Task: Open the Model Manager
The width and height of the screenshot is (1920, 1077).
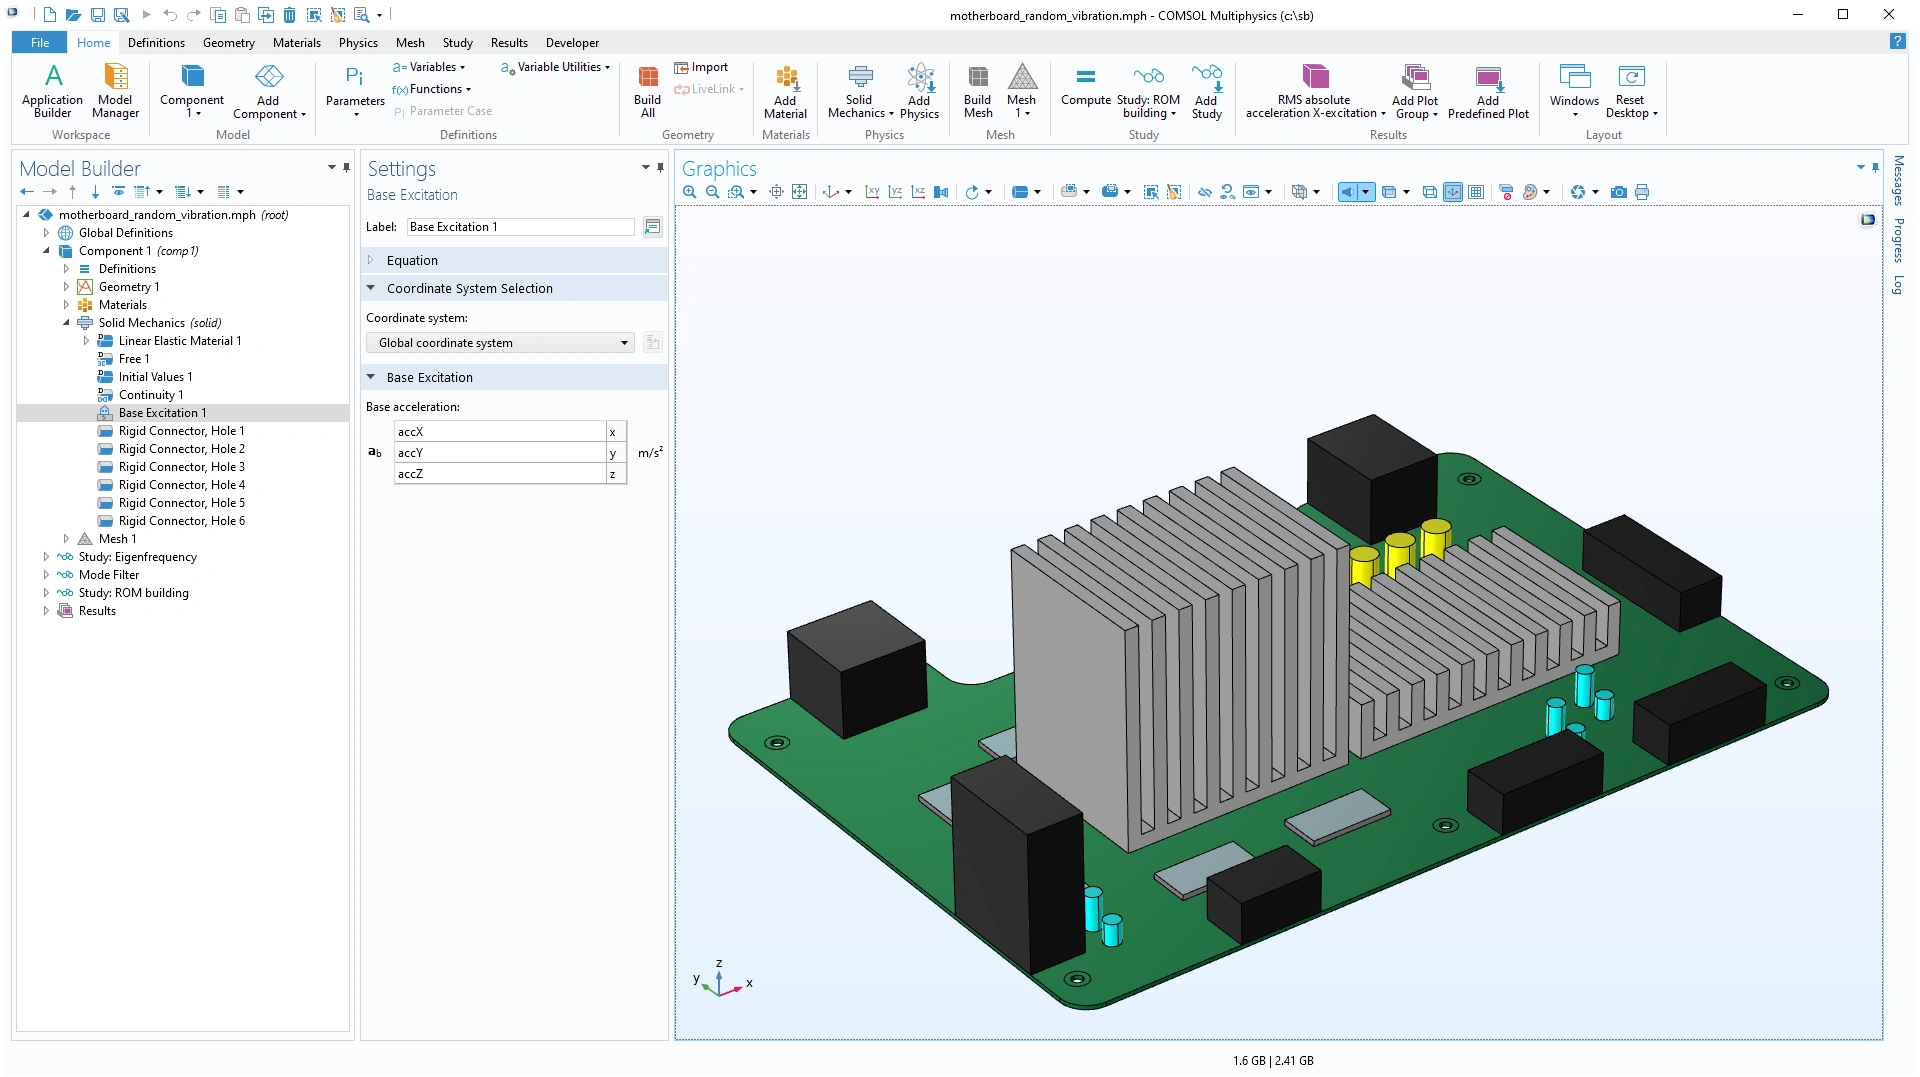Action: click(x=115, y=90)
